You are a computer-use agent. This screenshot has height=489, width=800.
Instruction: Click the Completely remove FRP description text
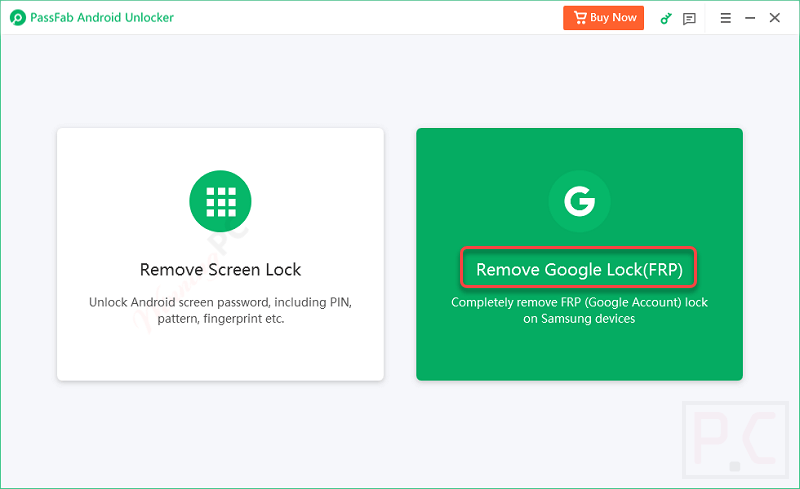tap(579, 310)
